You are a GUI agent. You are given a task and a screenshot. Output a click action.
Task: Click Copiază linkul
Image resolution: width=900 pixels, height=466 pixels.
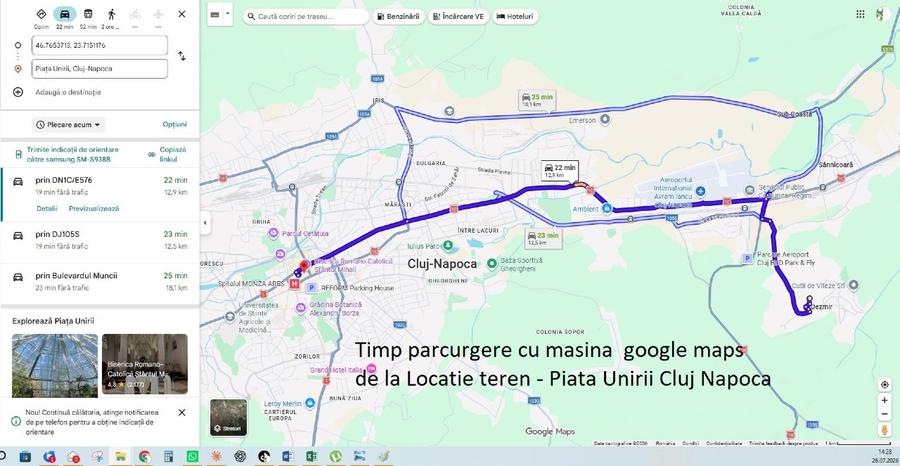[167, 154]
